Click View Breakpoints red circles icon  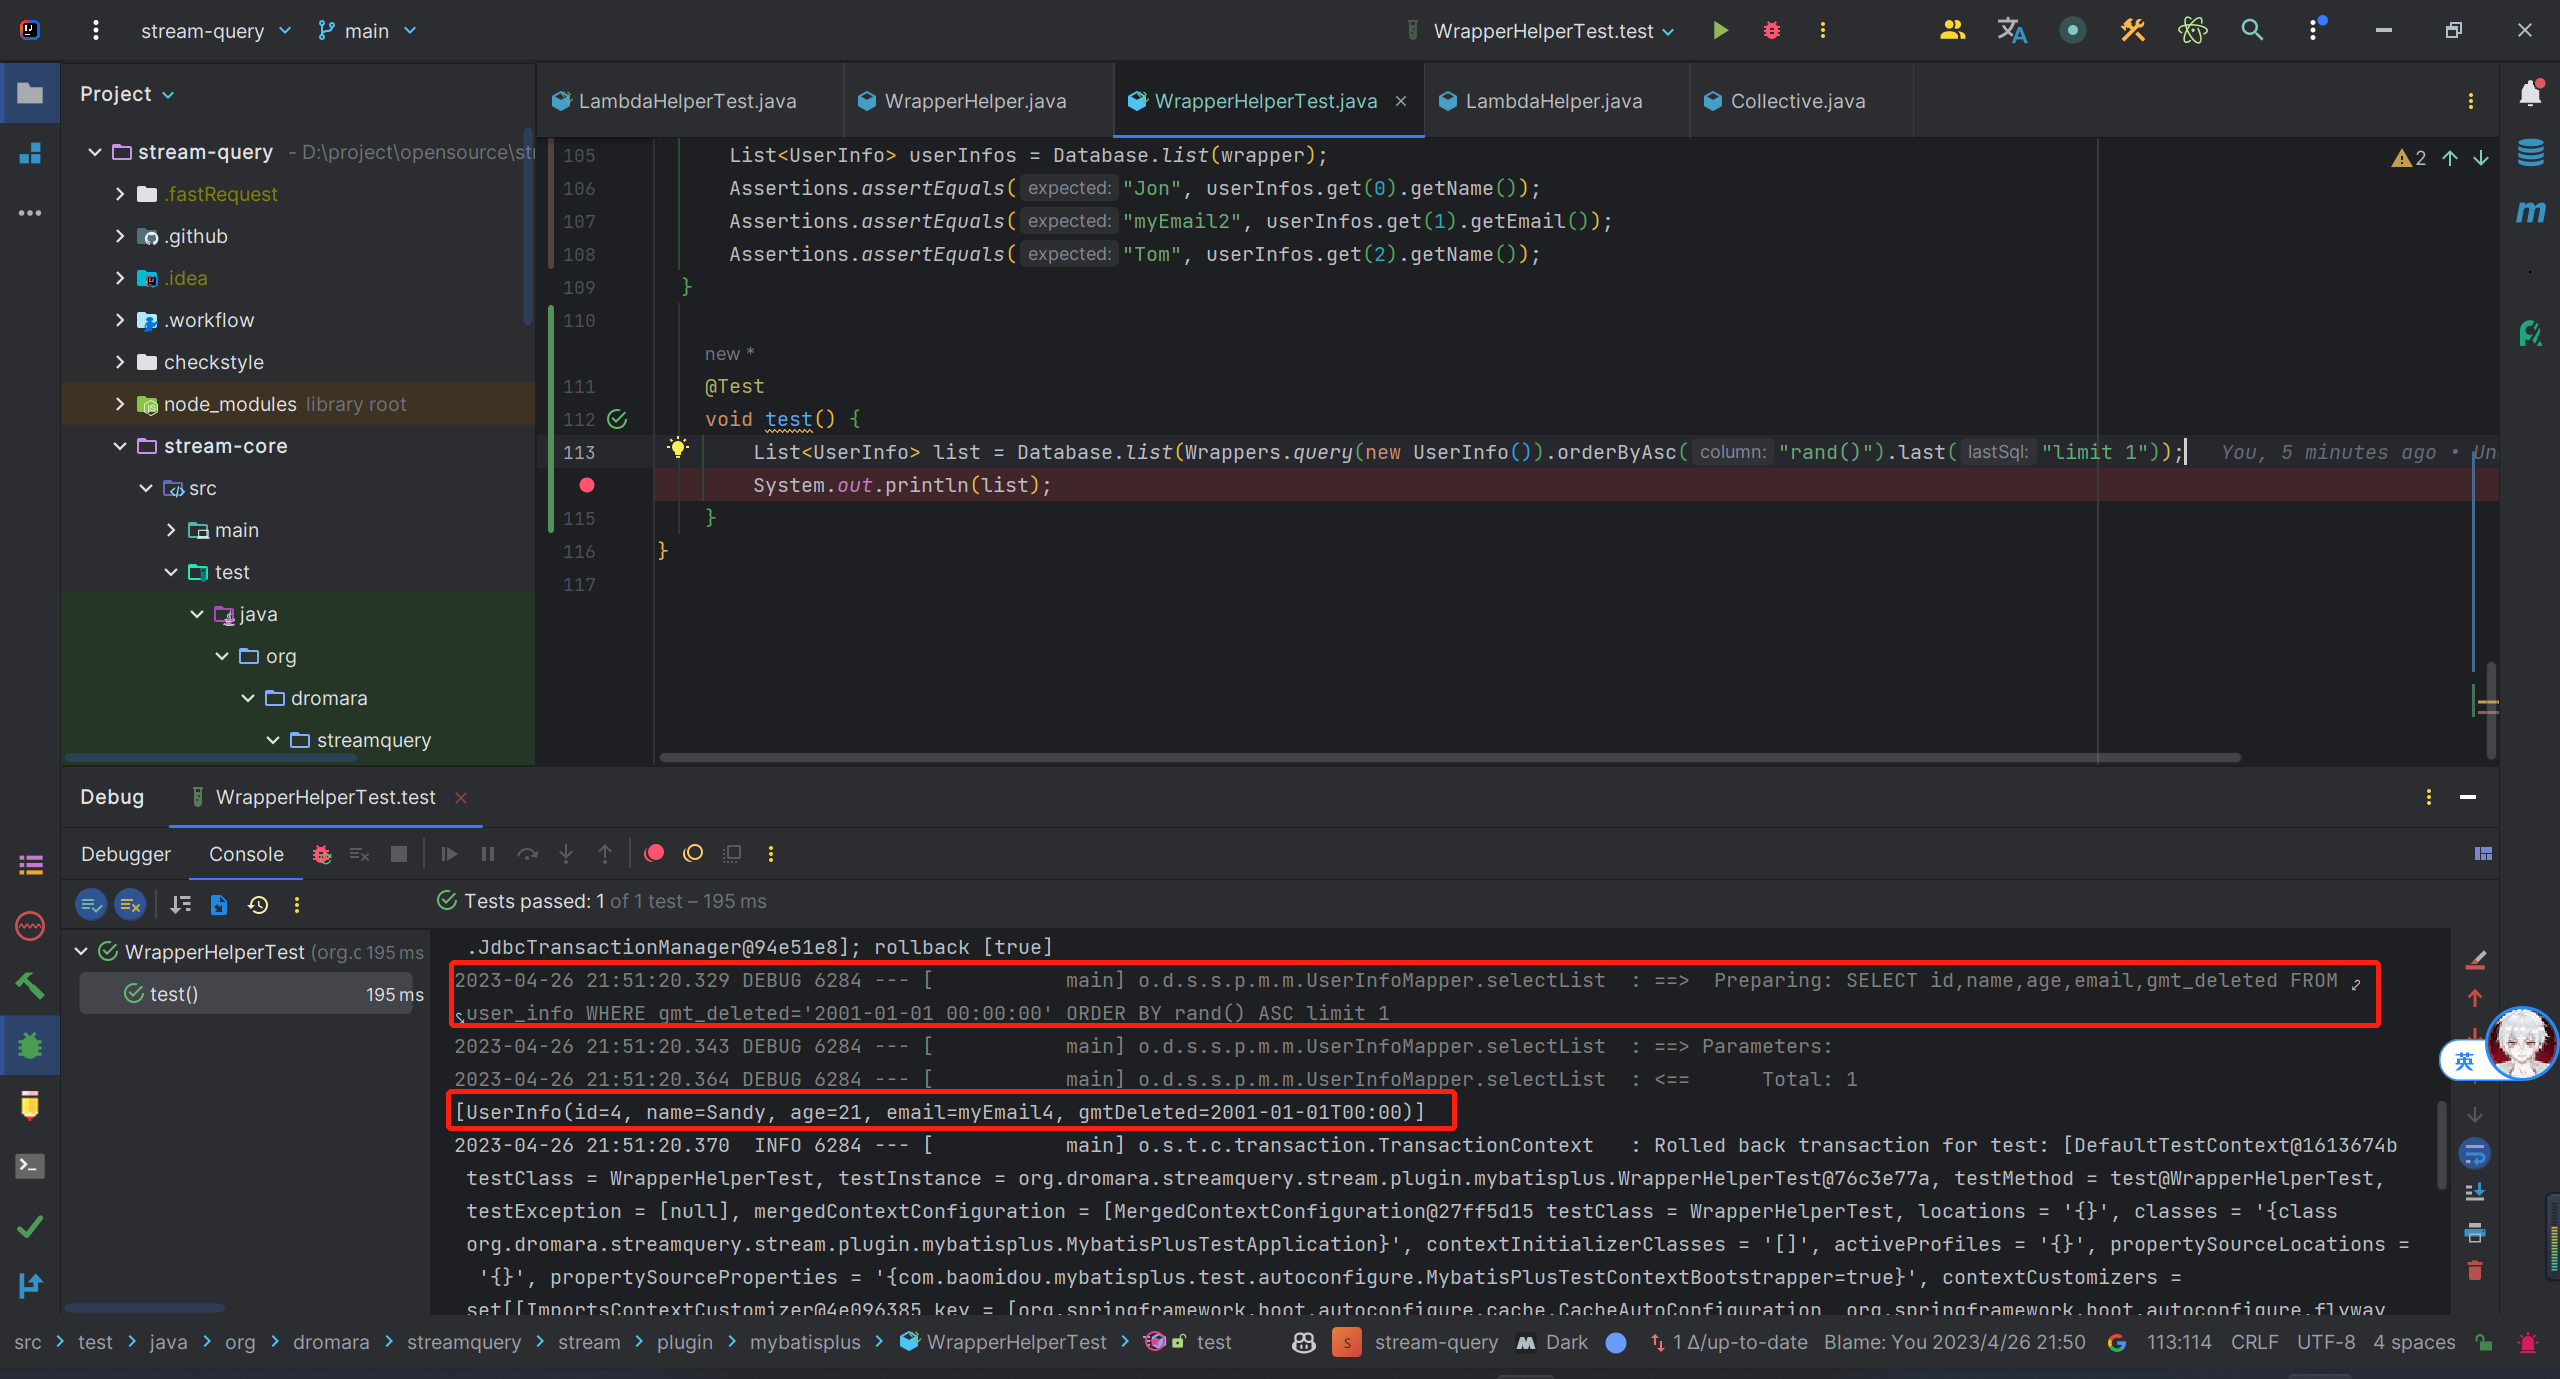tap(654, 854)
